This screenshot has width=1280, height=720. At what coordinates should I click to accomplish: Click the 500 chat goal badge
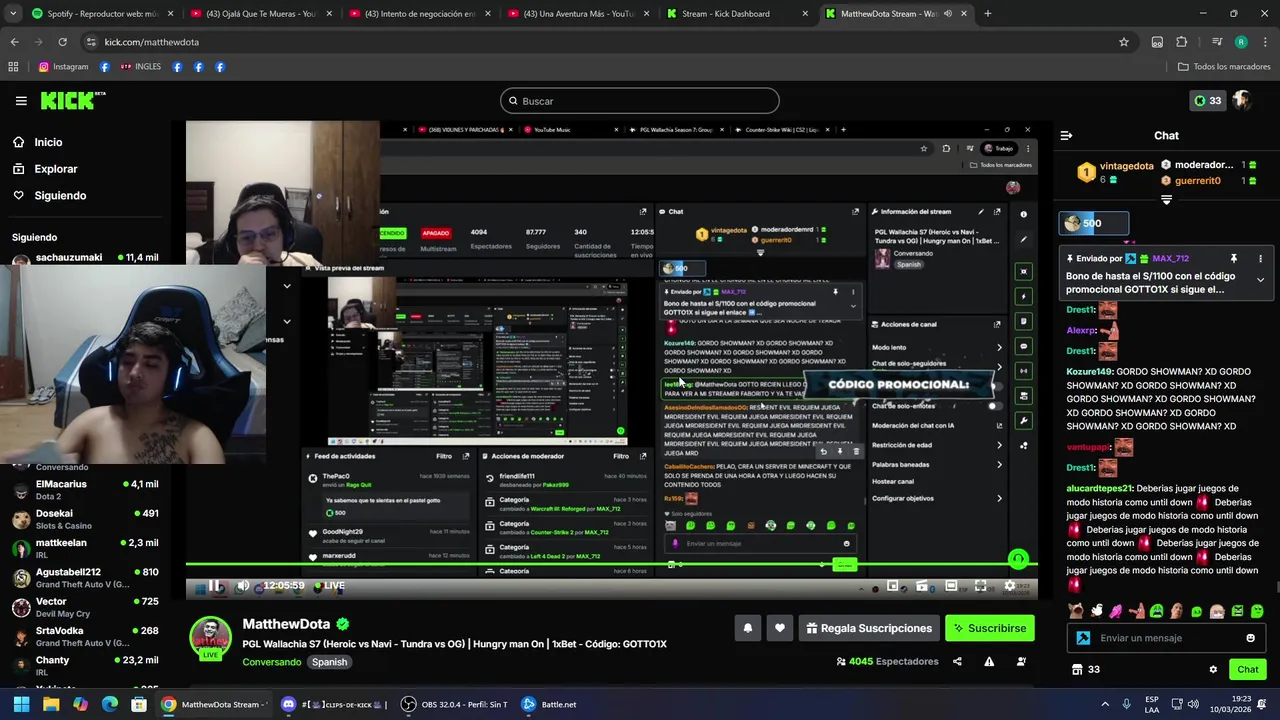[x=1095, y=224]
